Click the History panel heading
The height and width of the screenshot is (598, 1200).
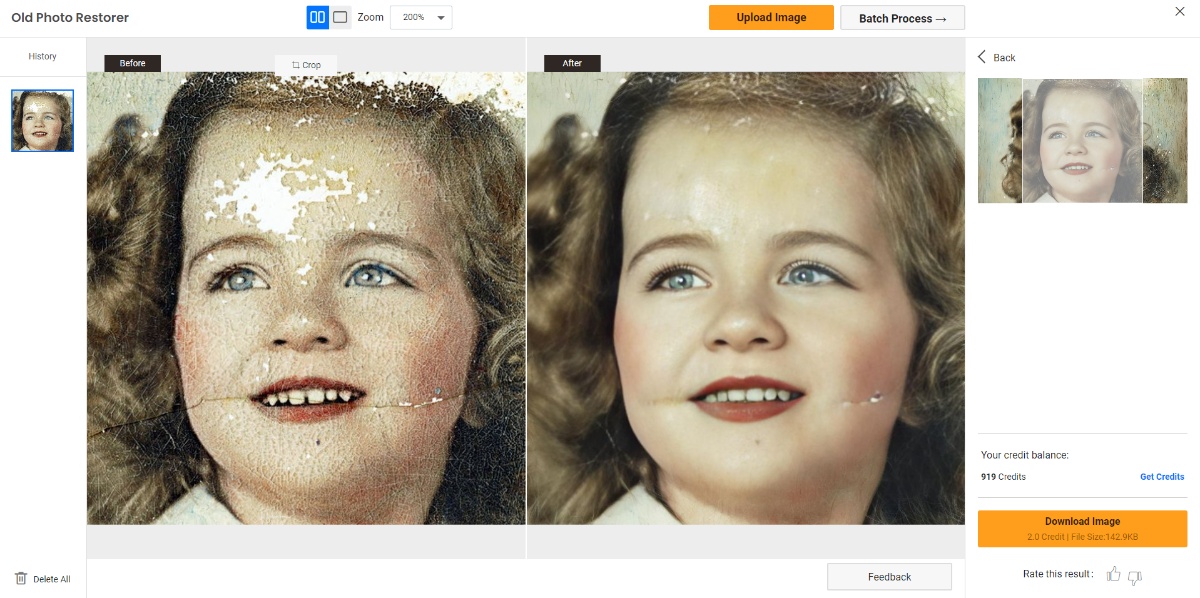[42, 56]
